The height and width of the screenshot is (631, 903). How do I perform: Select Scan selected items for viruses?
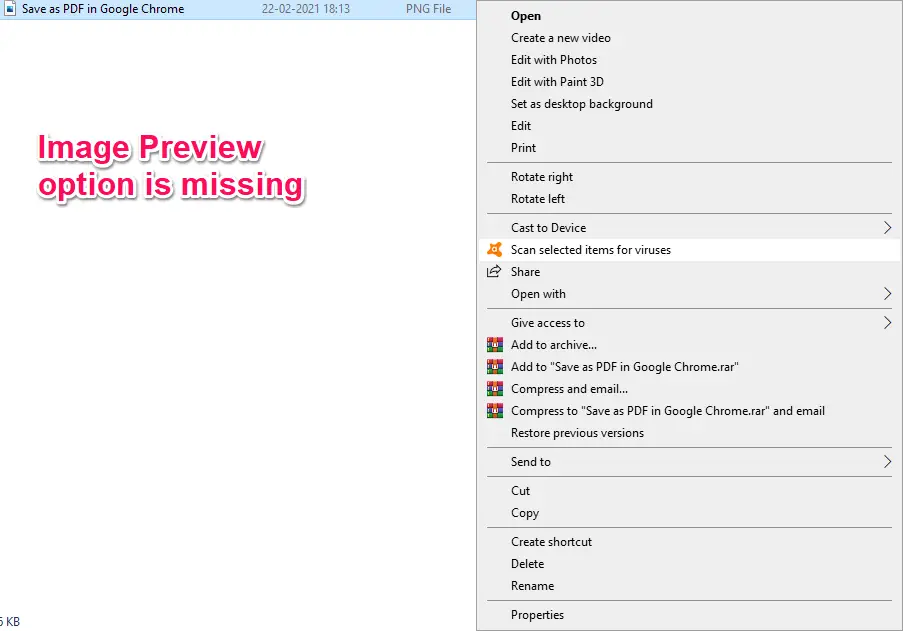689,249
